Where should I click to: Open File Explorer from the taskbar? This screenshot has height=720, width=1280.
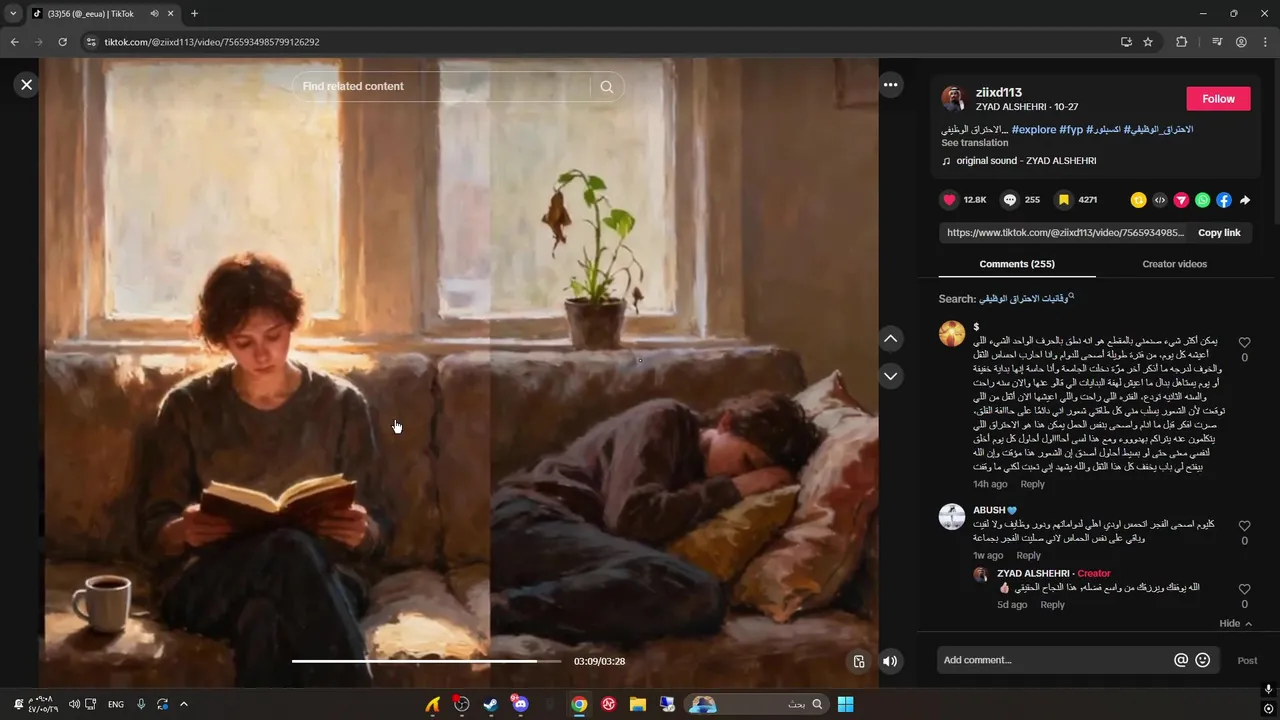point(637,704)
